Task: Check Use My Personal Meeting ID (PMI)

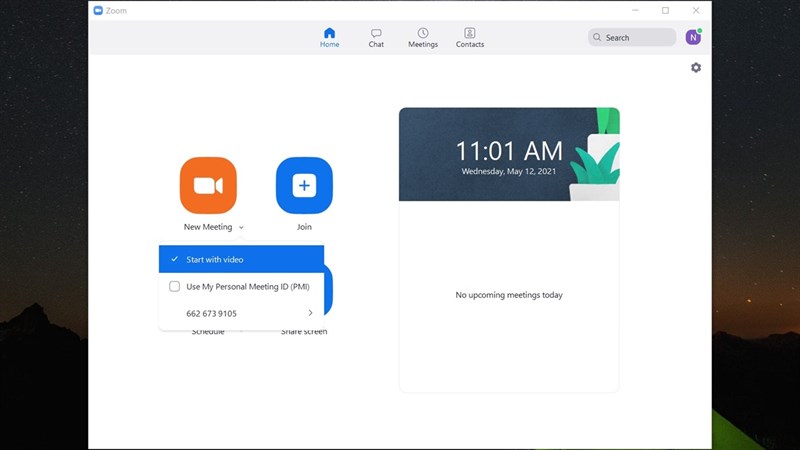Action: pyautogui.click(x=174, y=286)
